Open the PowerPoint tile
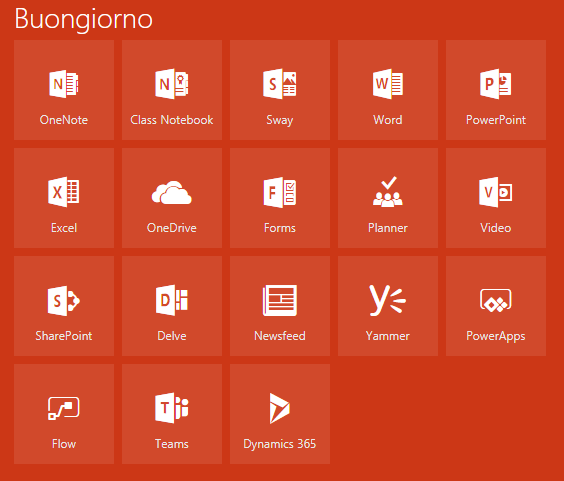The image size is (564, 481). click(496, 90)
